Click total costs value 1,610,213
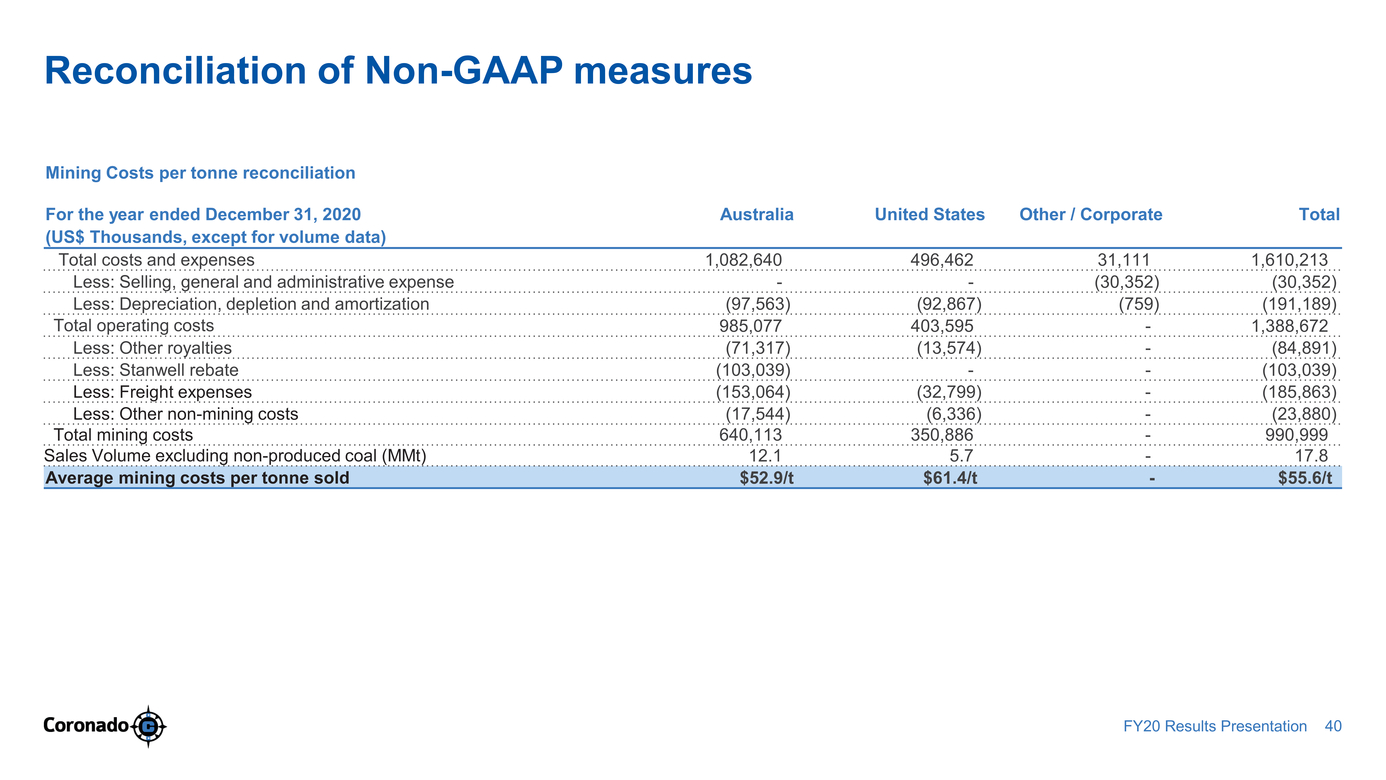Screen dimensions: 1386x780 point(1290,260)
